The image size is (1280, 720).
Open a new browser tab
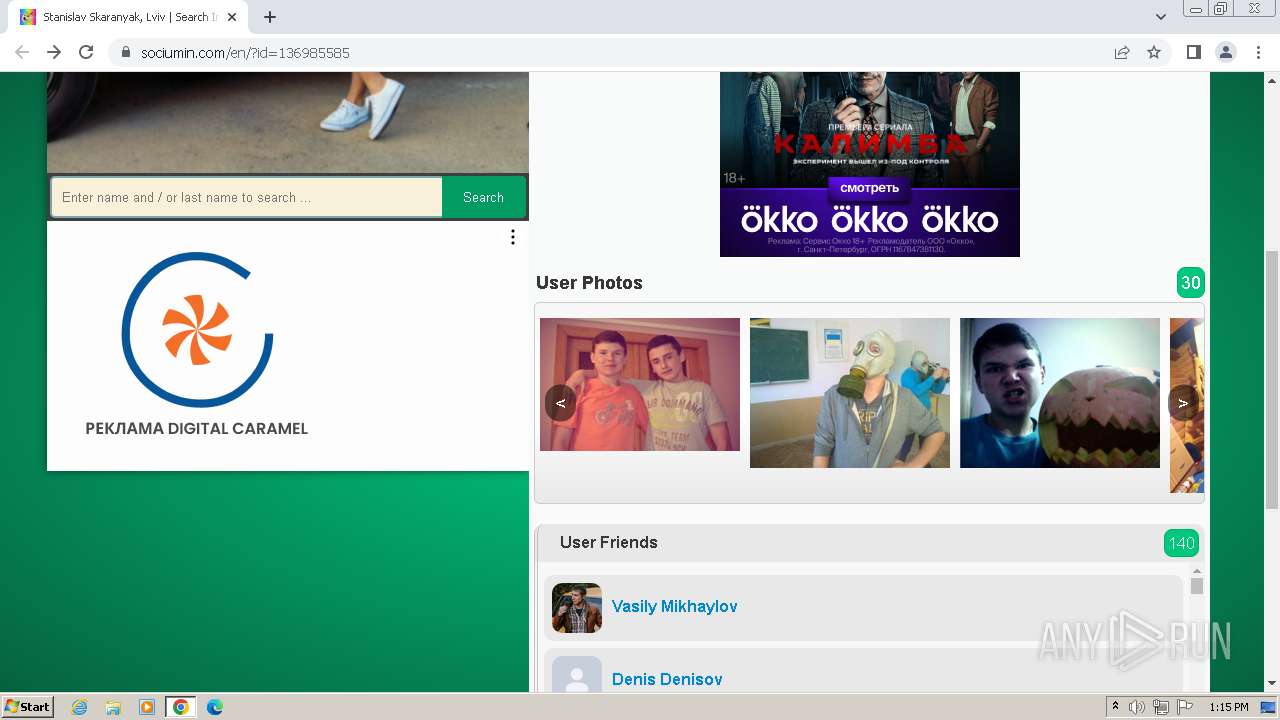coord(270,17)
